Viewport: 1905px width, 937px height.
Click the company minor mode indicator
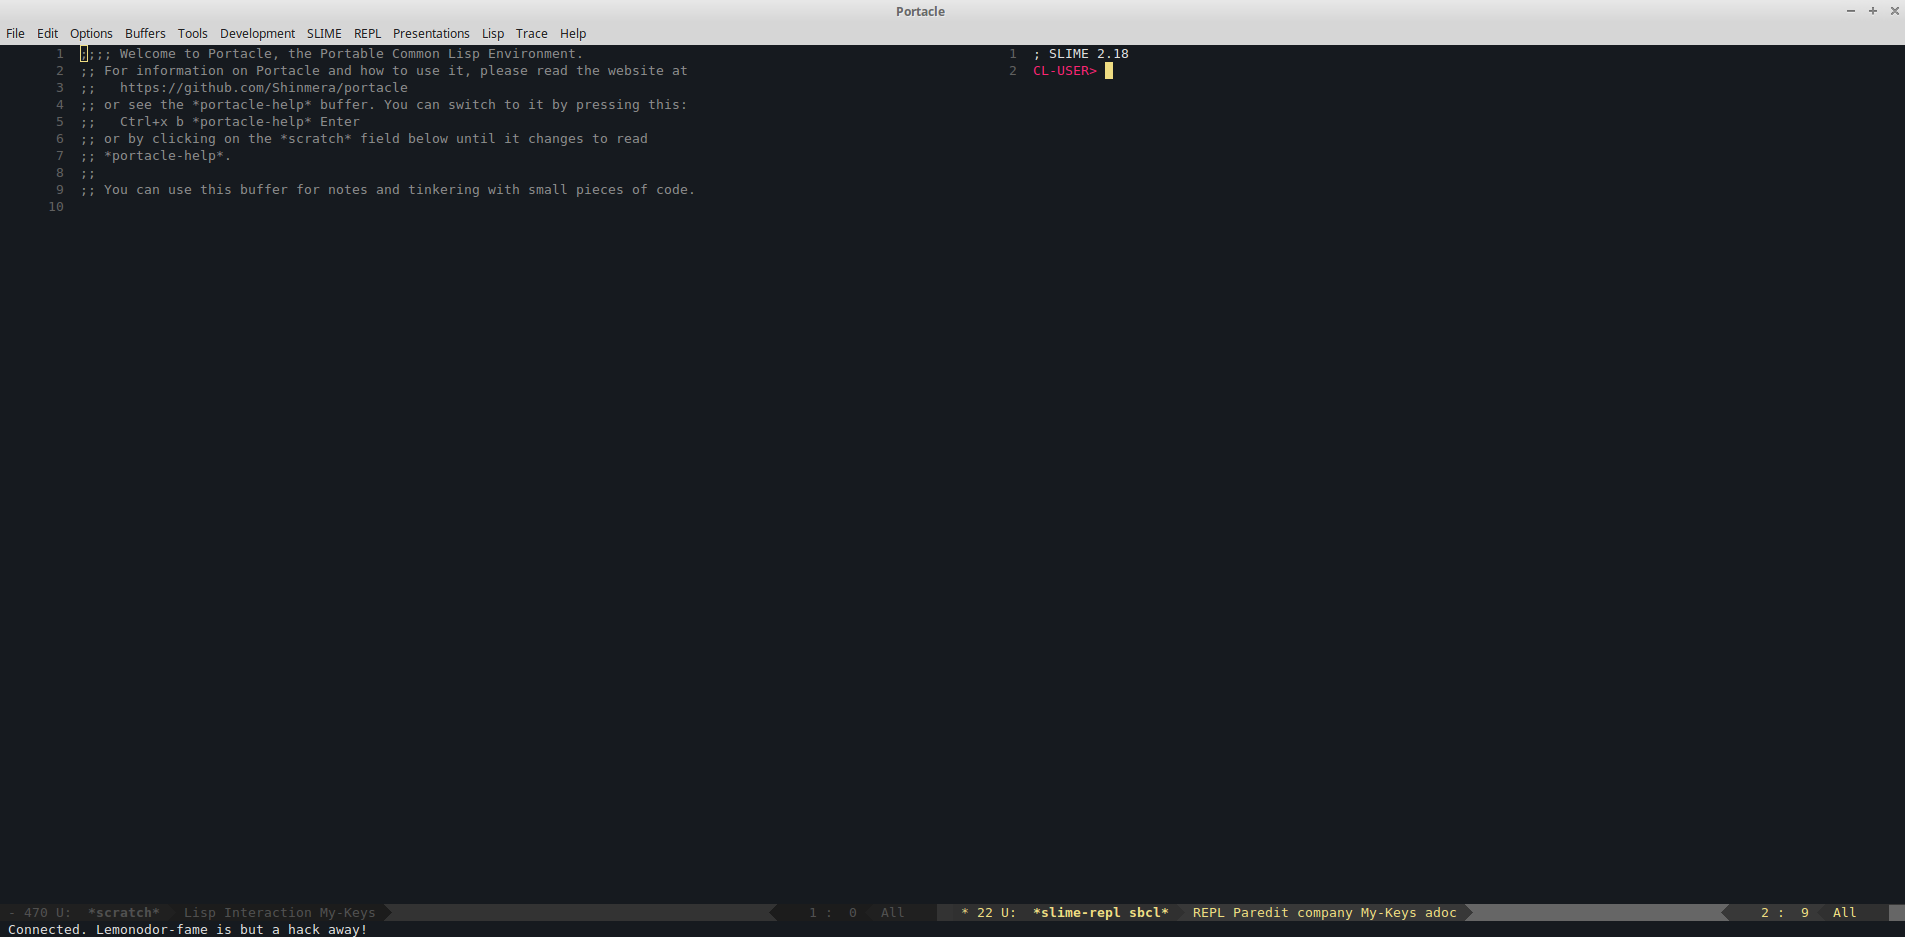tap(1325, 912)
